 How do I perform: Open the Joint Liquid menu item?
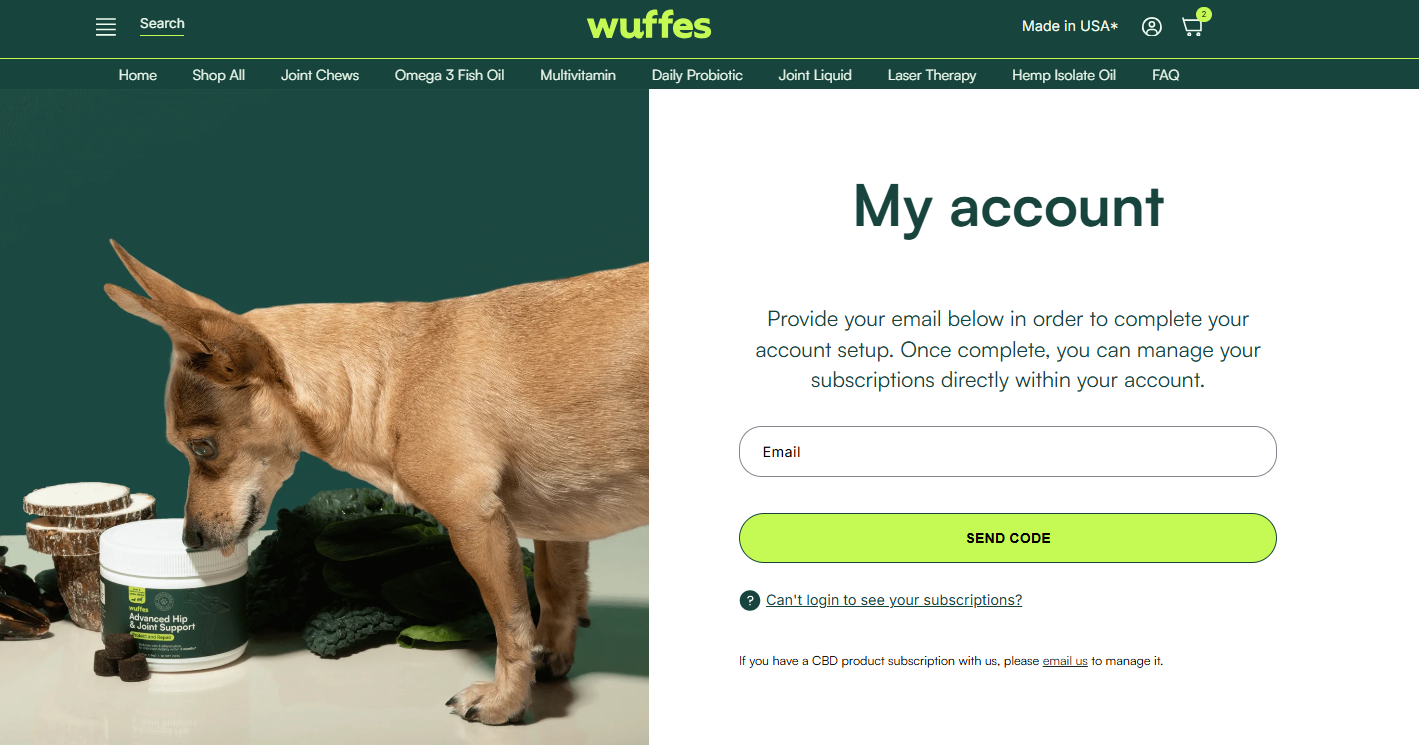click(815, 75)
